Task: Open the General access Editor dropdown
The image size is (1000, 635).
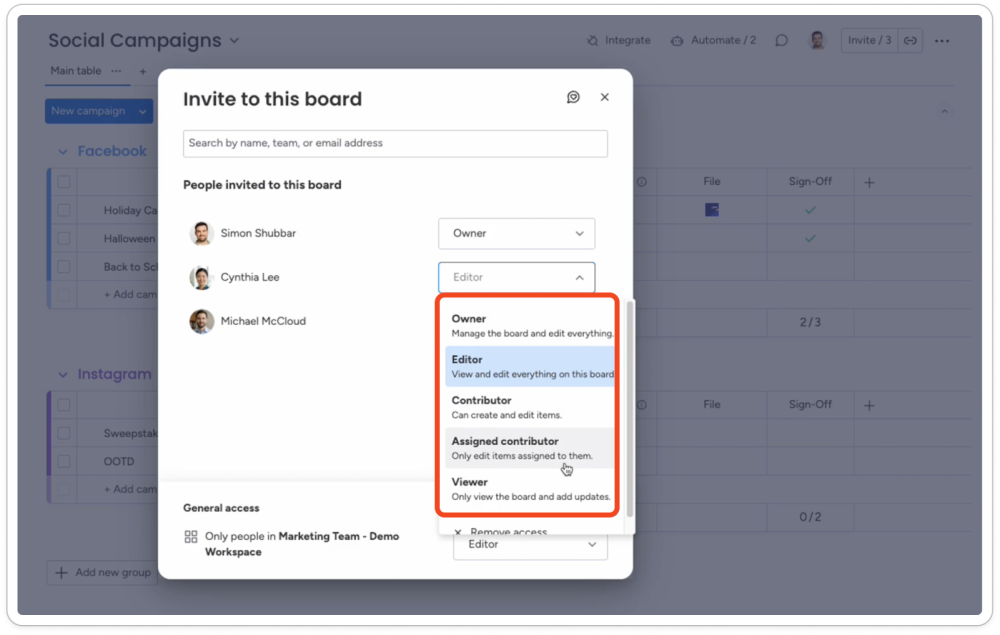Action: (530, 544)
